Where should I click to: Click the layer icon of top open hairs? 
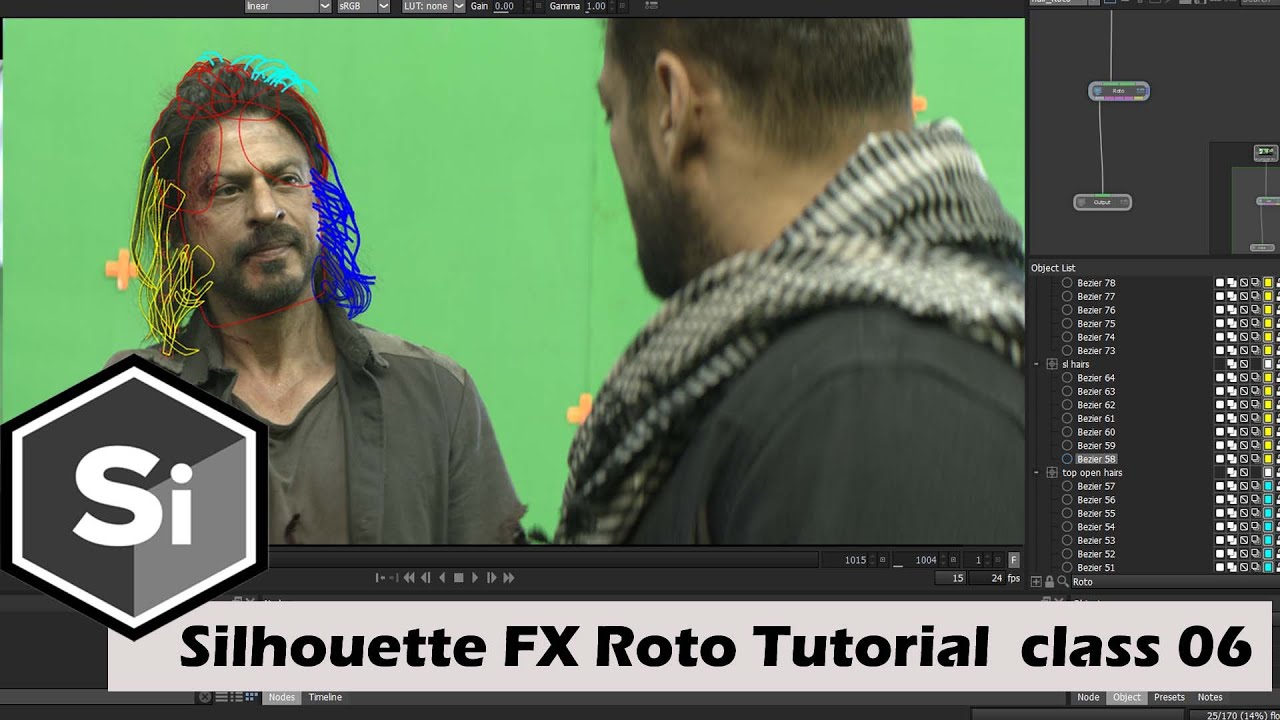[x=1052, y=472]
